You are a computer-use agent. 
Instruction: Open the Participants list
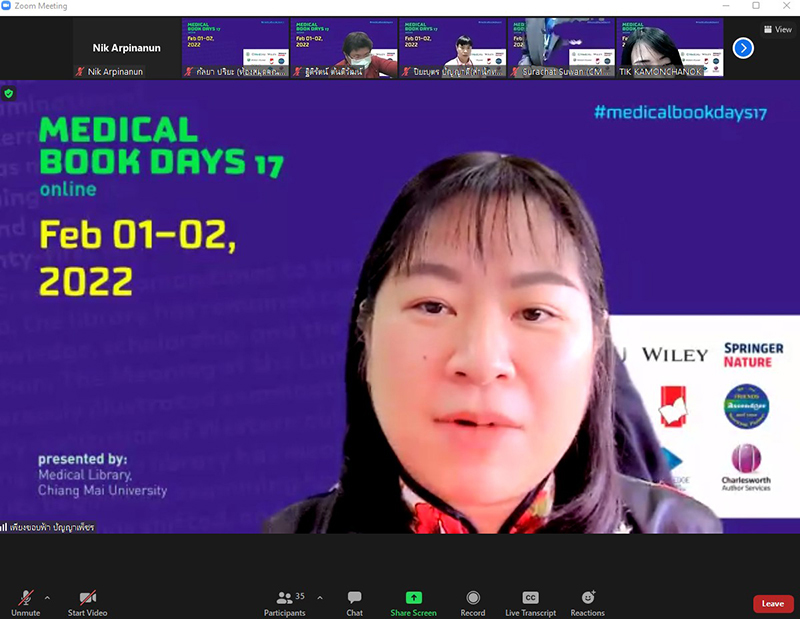tap(284, 602)
